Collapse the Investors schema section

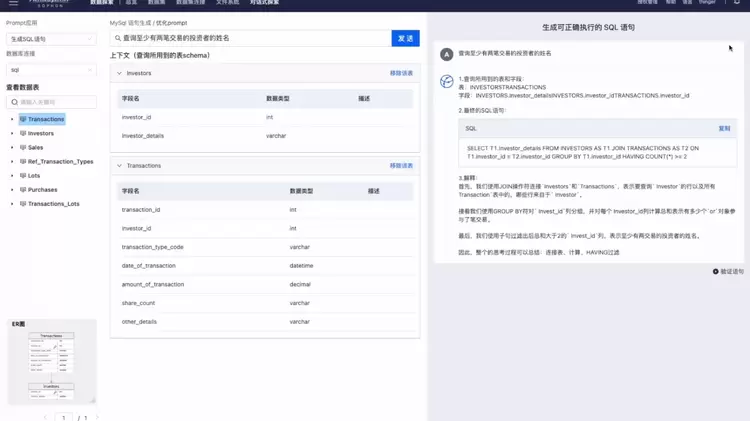tap(119, 73)
